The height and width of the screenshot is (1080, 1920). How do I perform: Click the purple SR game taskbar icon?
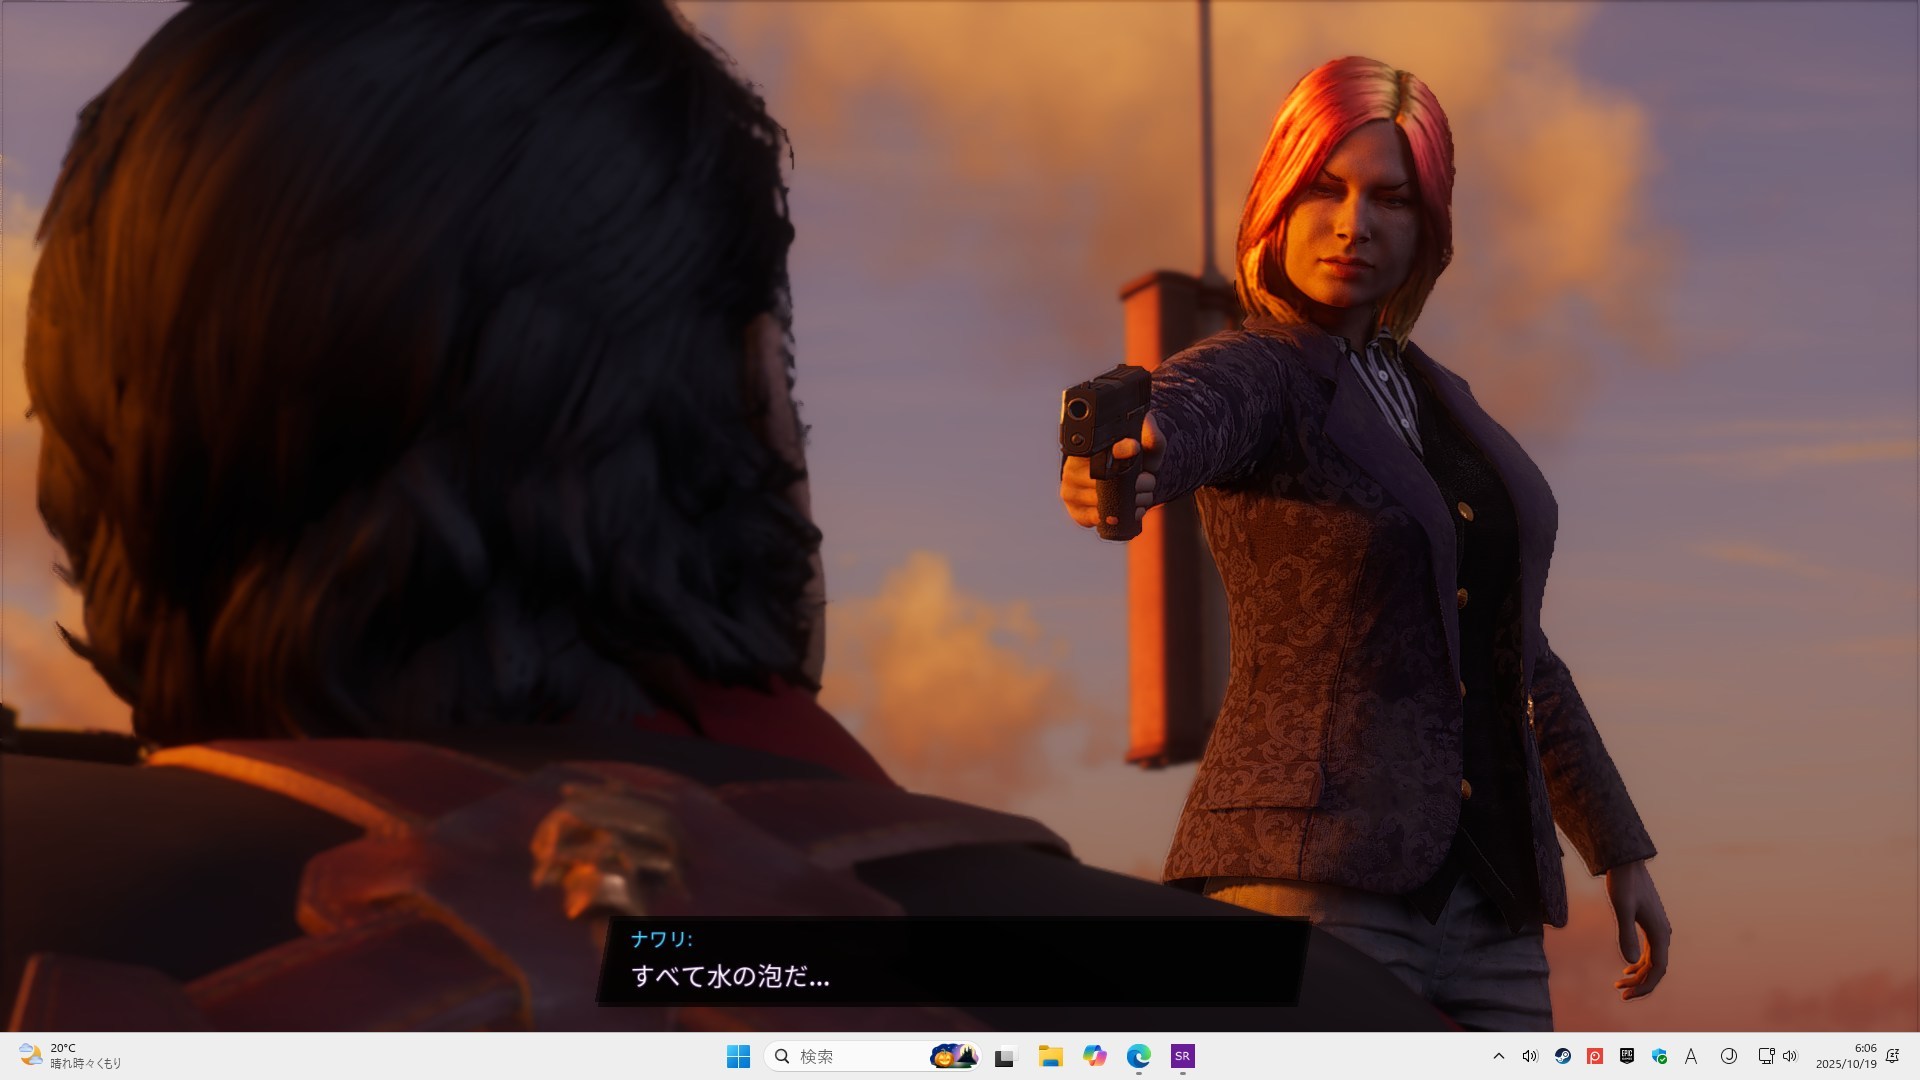1182,1056
